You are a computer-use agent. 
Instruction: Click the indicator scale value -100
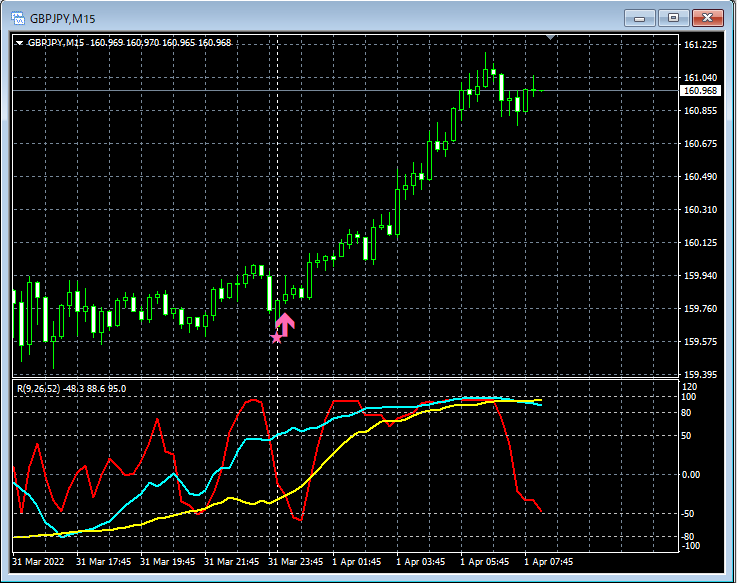690,546
